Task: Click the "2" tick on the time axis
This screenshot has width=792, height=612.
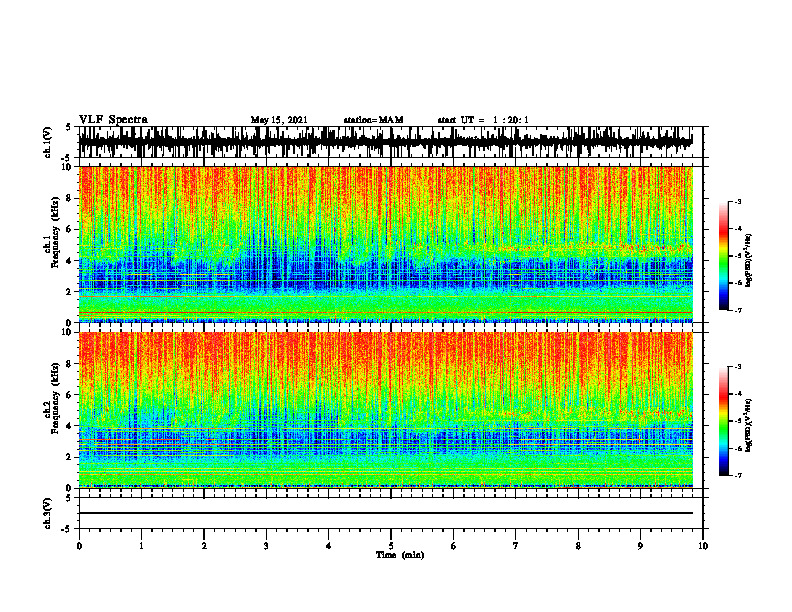Action: point(204,546)
